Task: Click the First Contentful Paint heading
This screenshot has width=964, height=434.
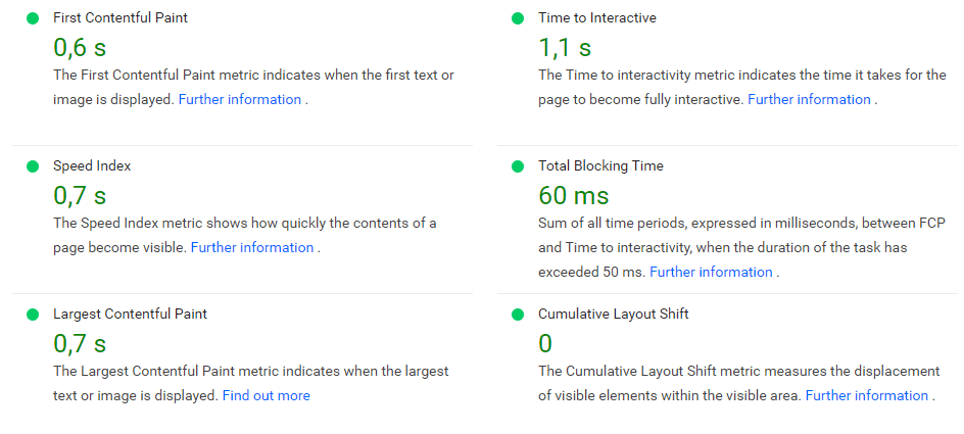Action: [x=120, y=18]
